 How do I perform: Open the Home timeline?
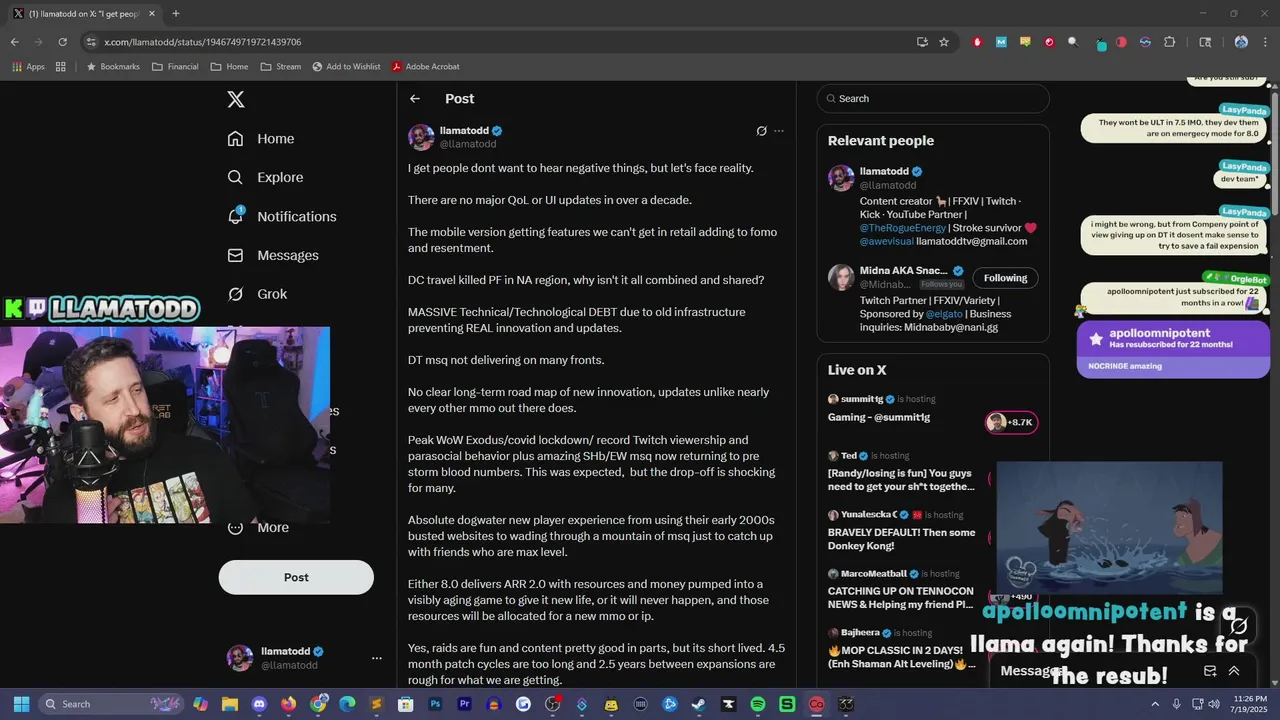(261, 139)
